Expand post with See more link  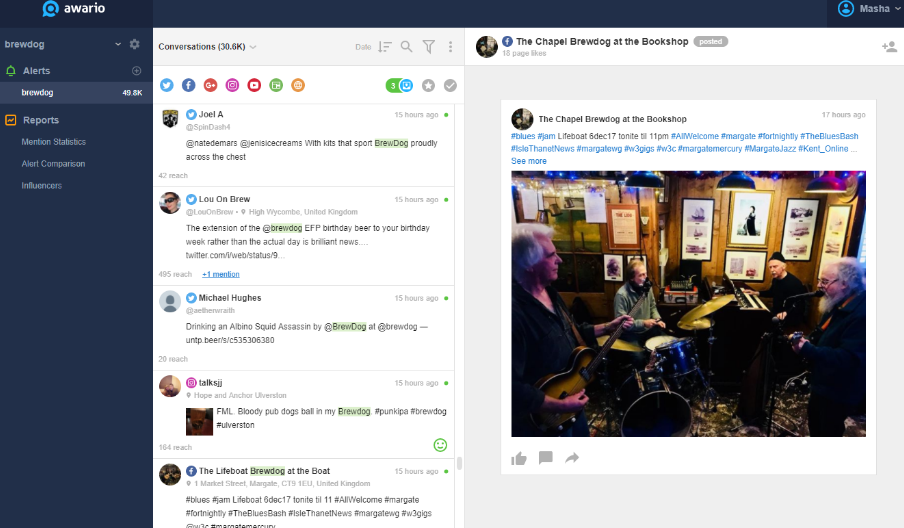click(x=529, y=161)
